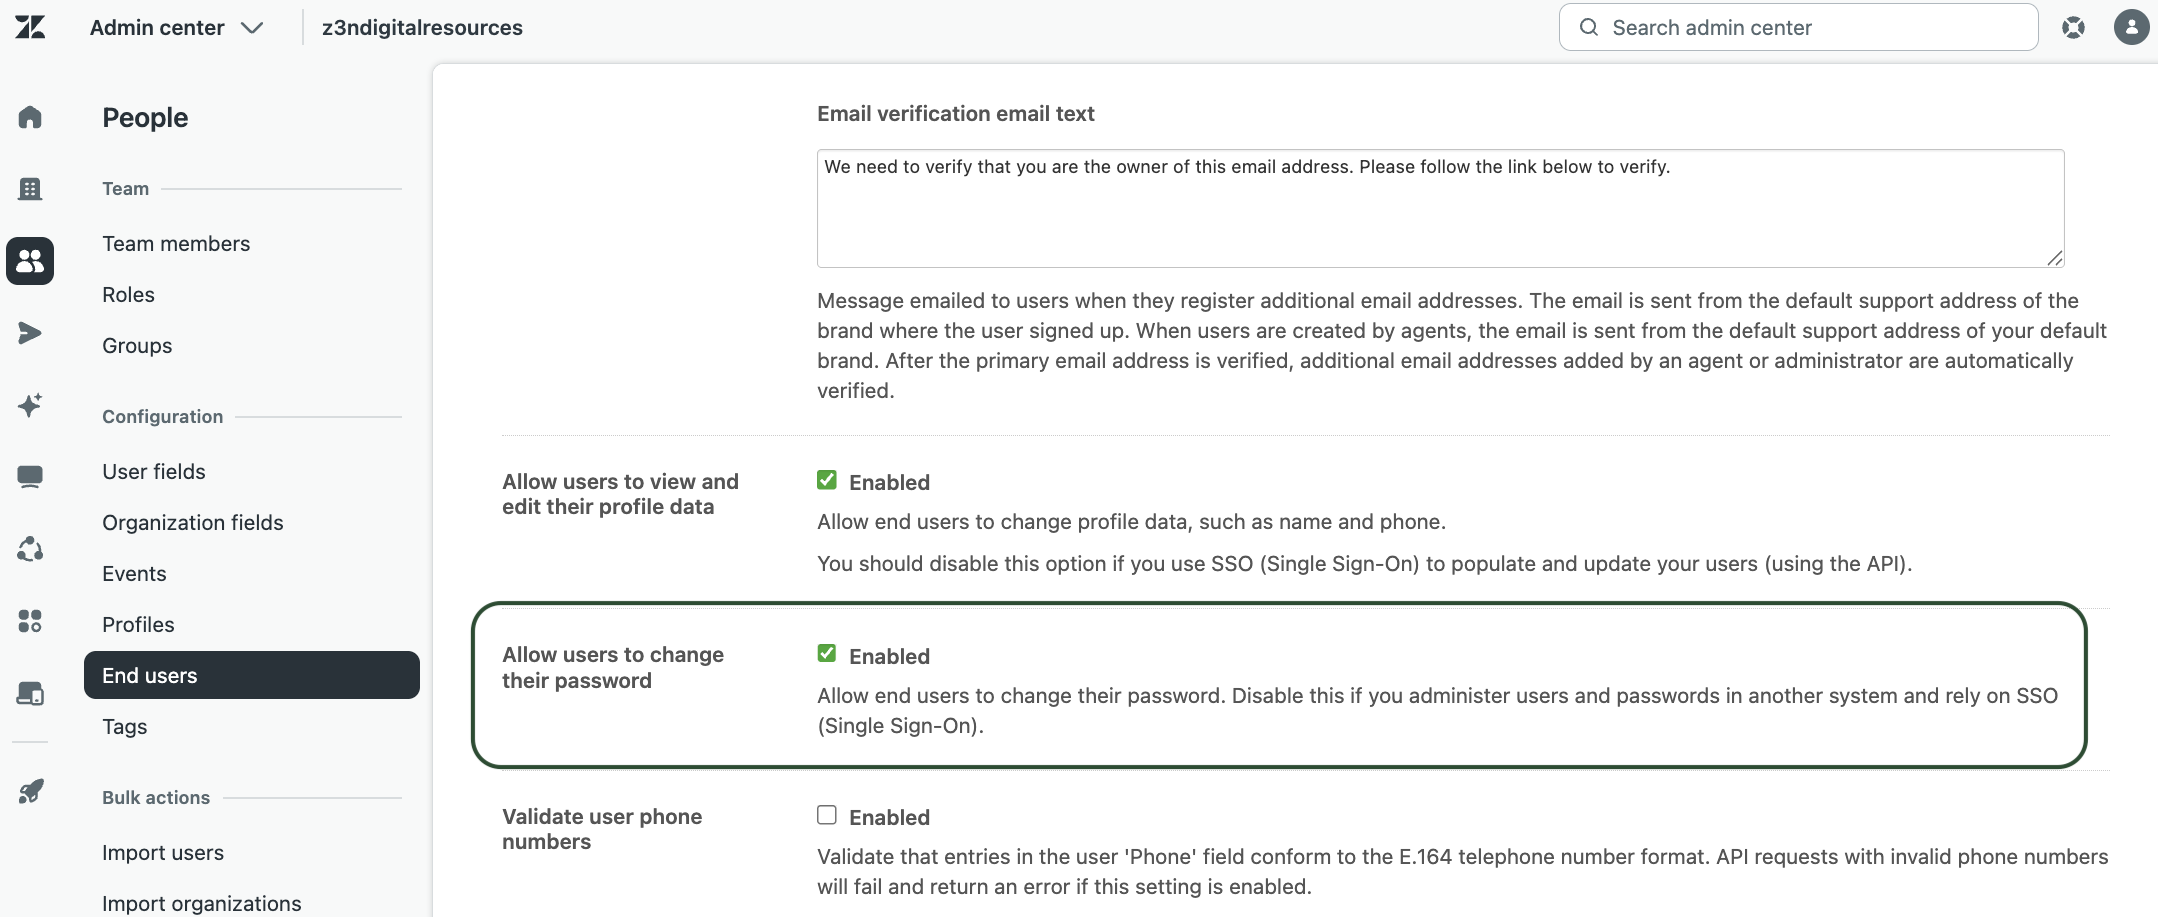This screenshot has width=2158, height=917.
Task: Open the Channels paper-plane icon
Action: tap(30, 333)
